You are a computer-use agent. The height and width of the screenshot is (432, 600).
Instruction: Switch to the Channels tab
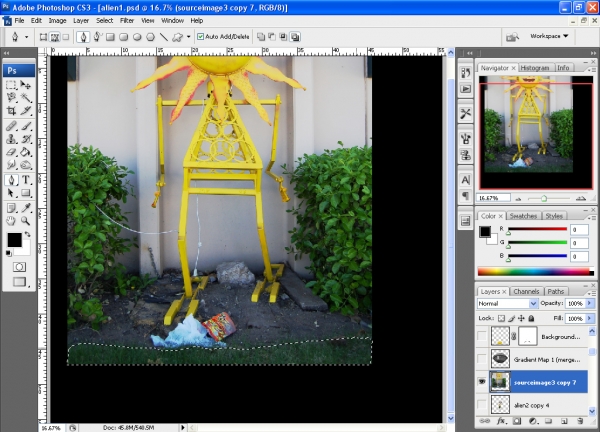[526, 292]
